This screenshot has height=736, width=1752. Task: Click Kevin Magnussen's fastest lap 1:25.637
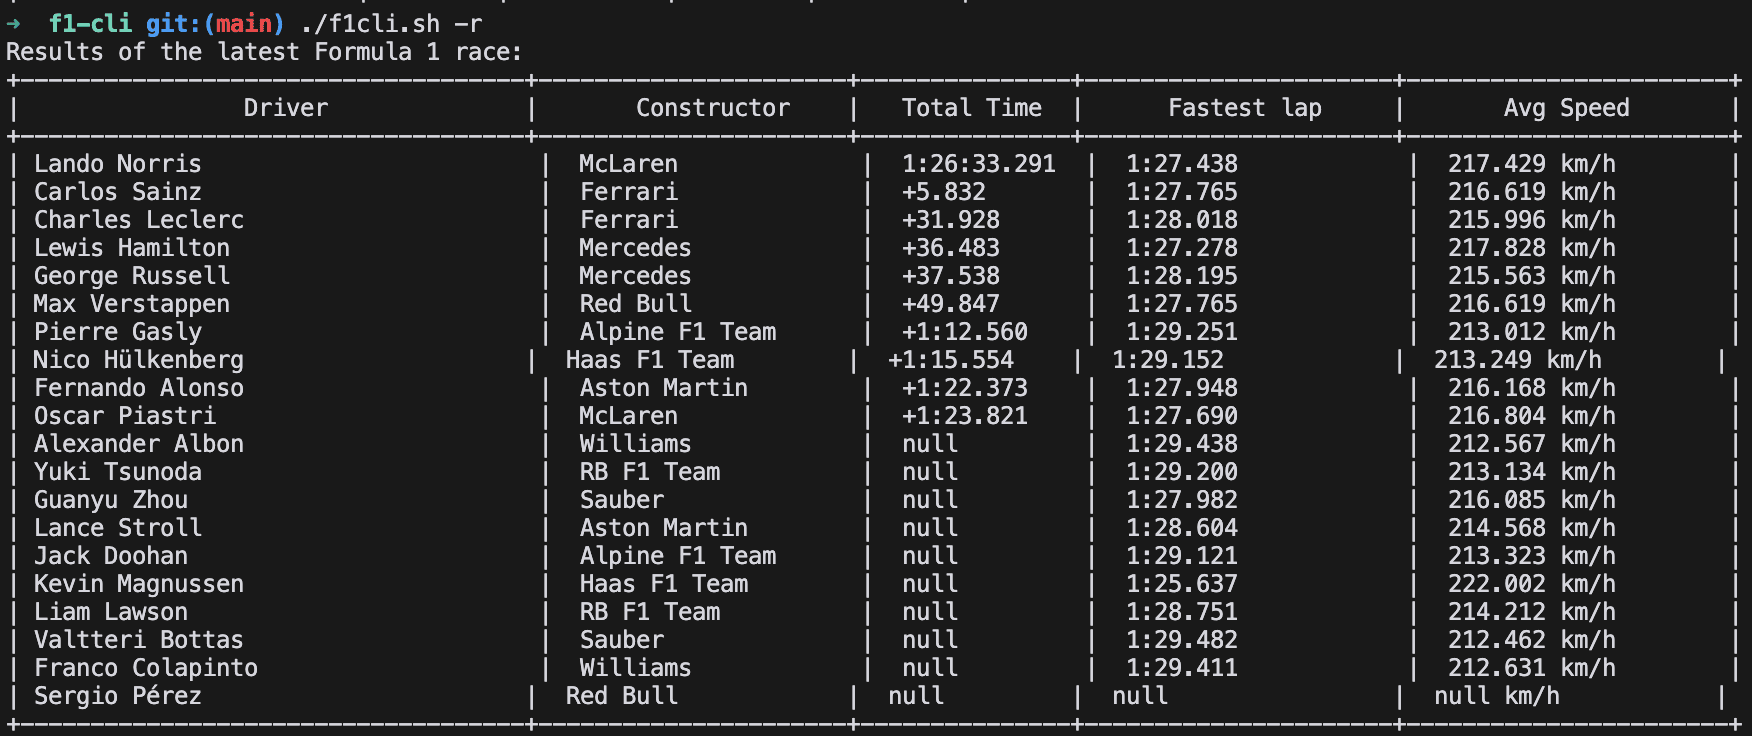pos(1182,584)
